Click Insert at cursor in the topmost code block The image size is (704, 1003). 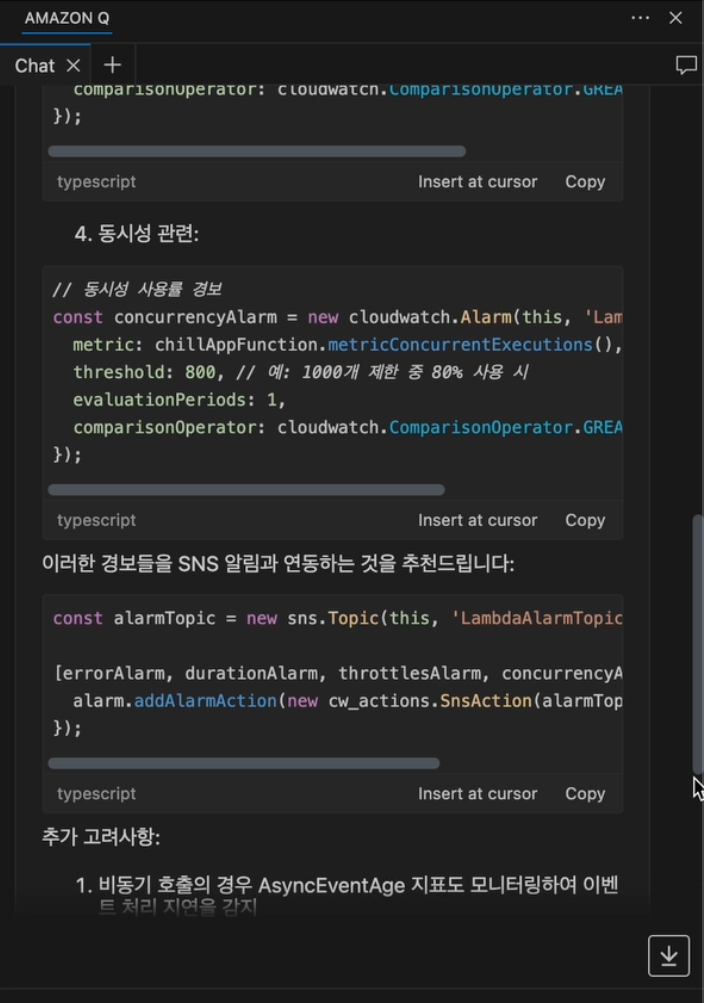click(478, 182)
